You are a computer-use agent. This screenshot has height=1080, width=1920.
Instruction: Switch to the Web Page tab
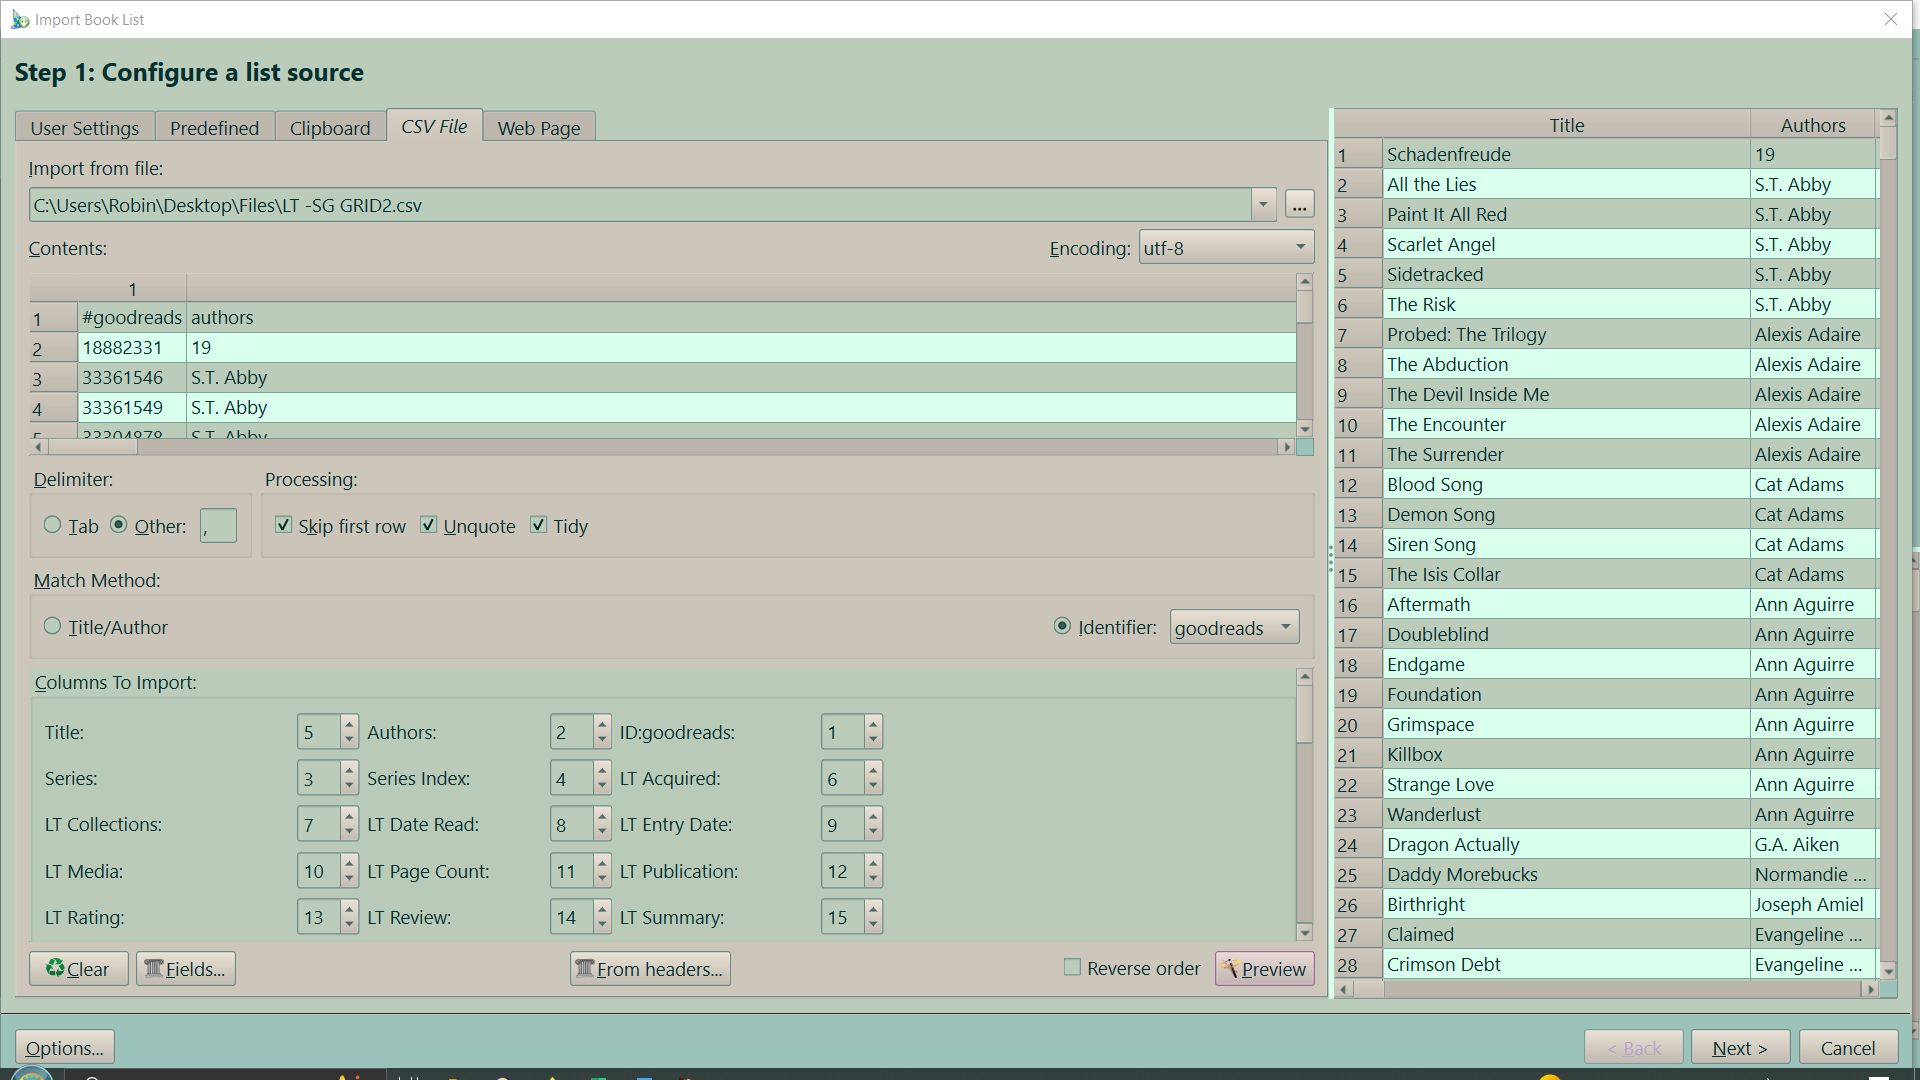538,128
